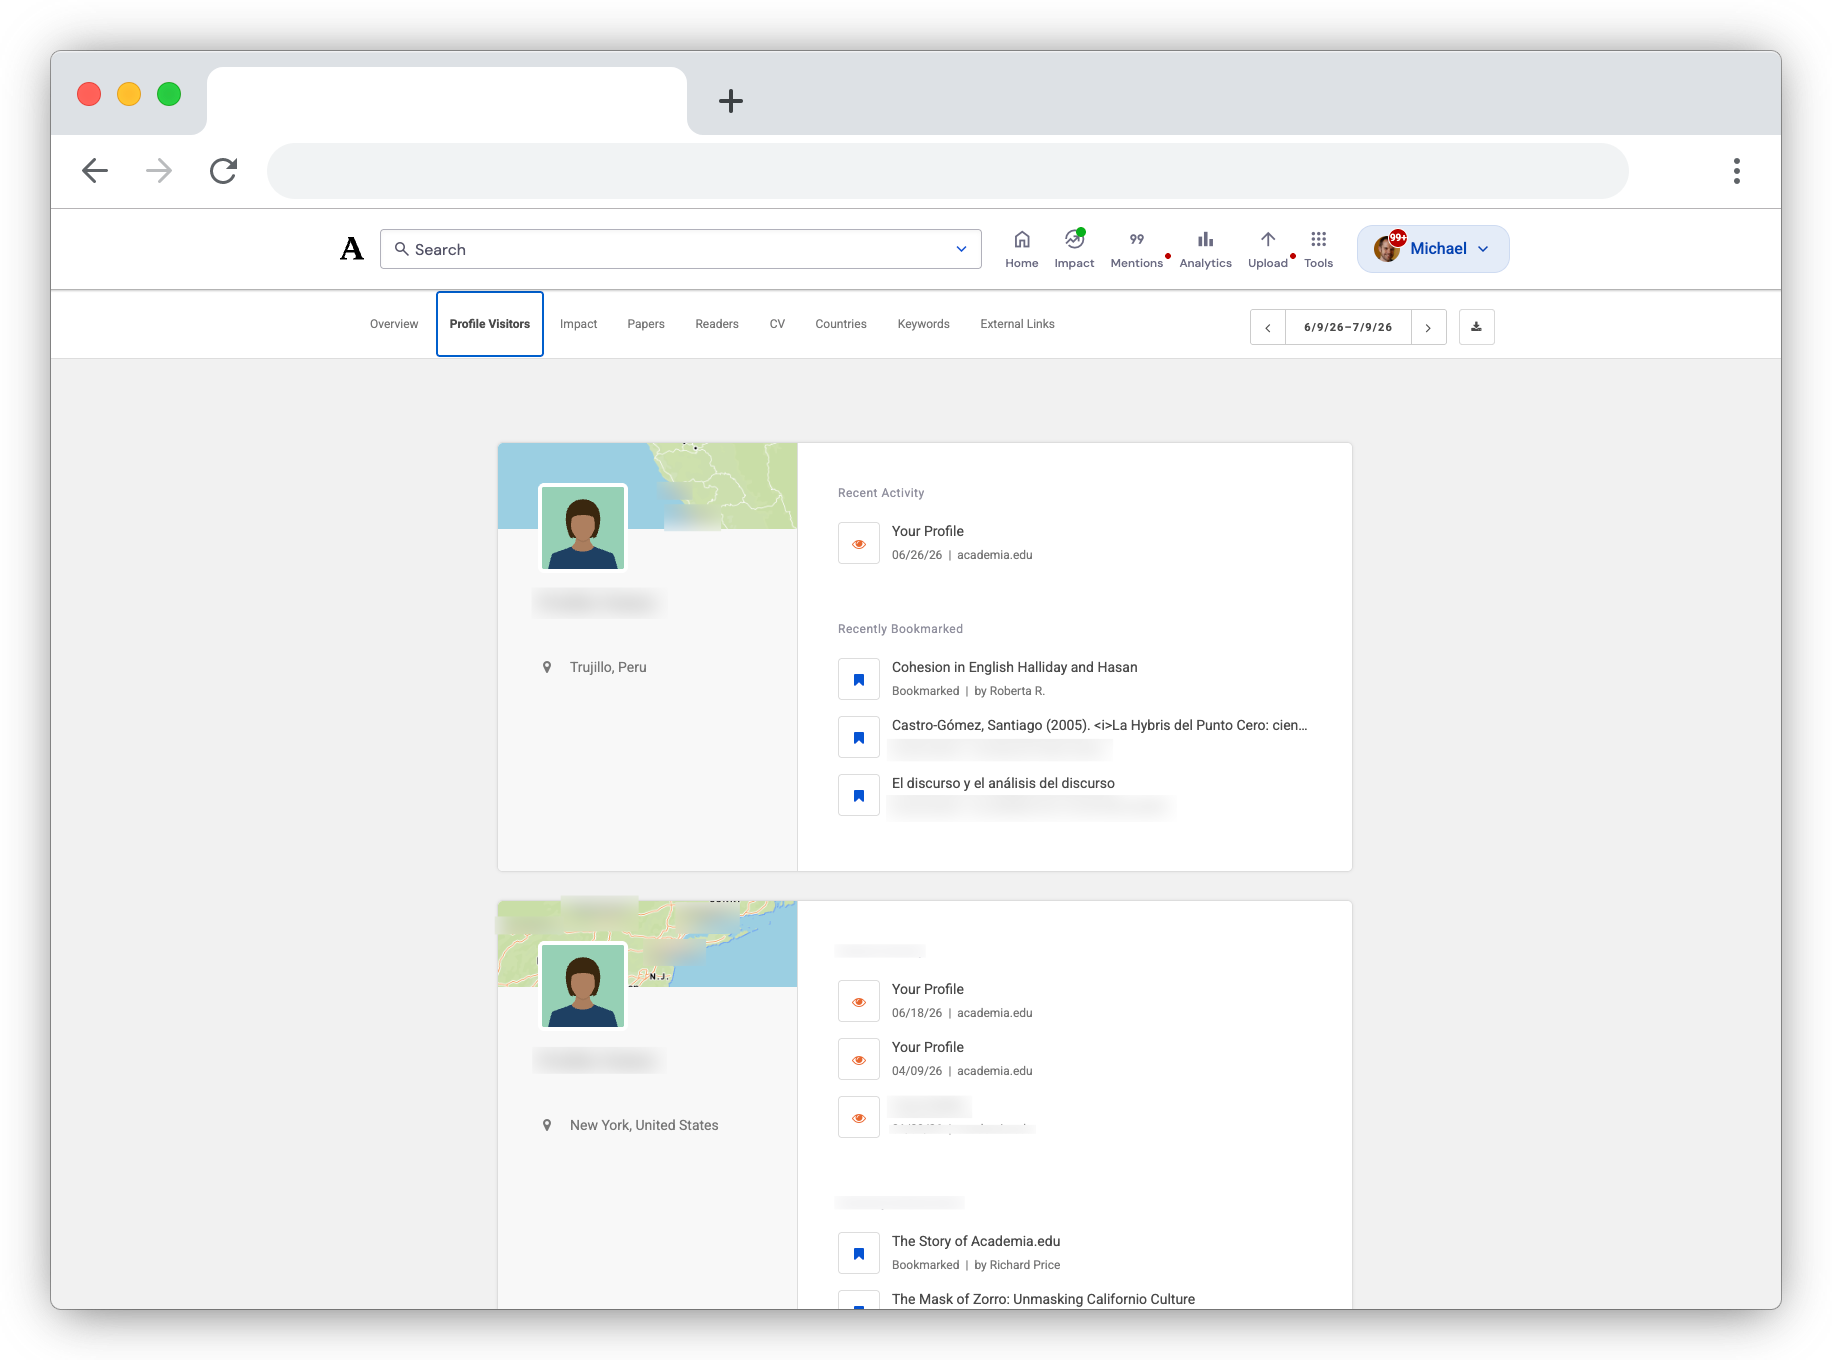
Task: Download analytics report icon
Action: [1476, 327]
